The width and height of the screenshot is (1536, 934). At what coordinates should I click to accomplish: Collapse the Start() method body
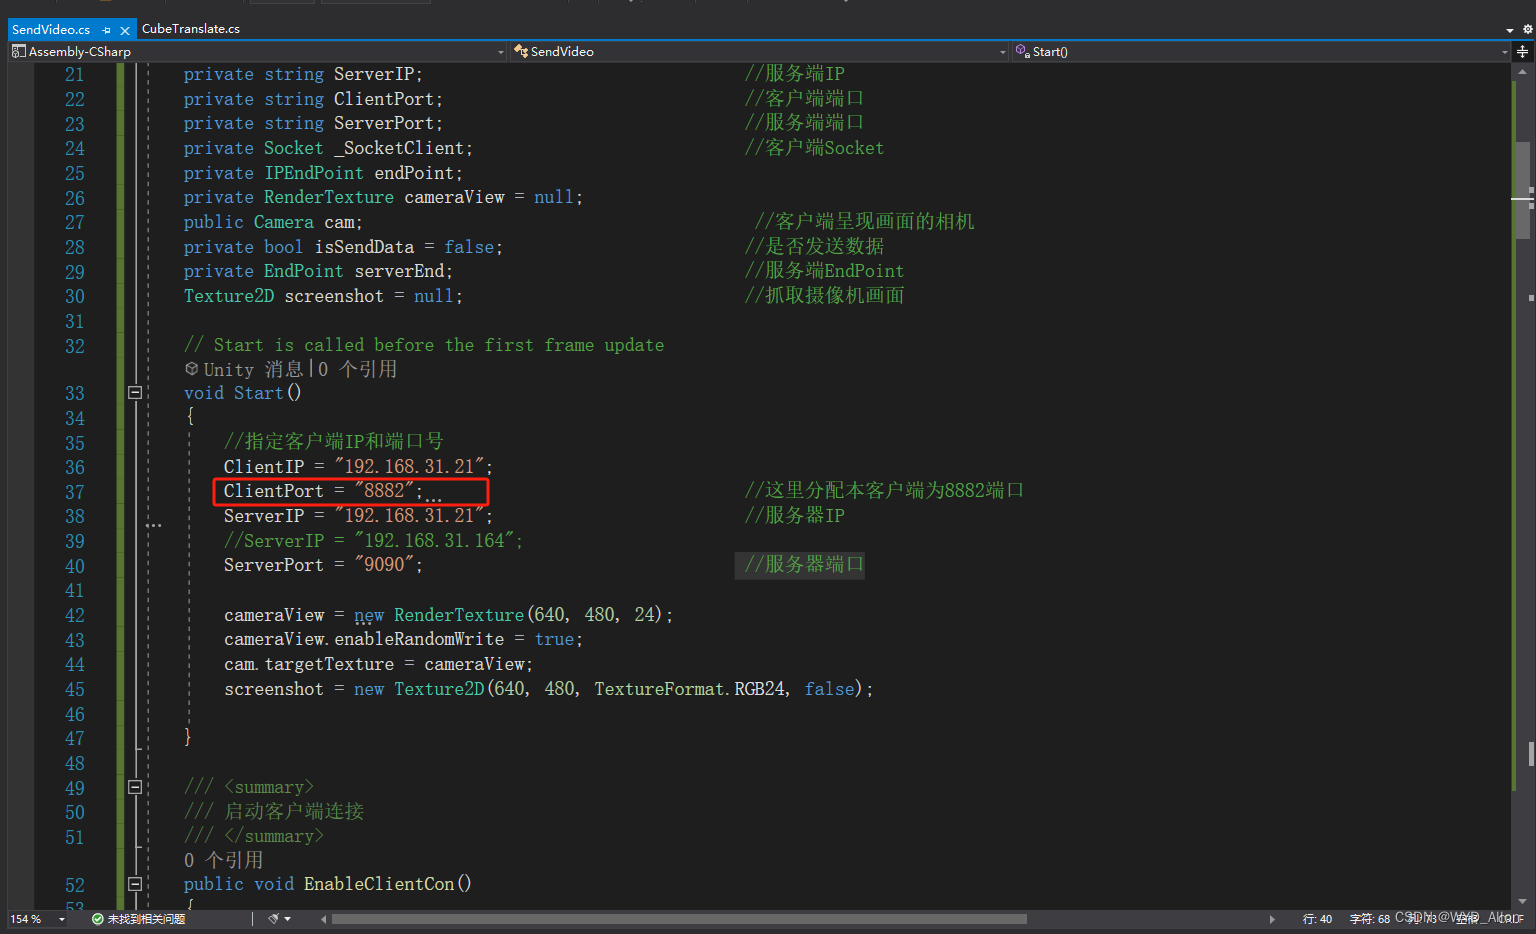(135, 393)
